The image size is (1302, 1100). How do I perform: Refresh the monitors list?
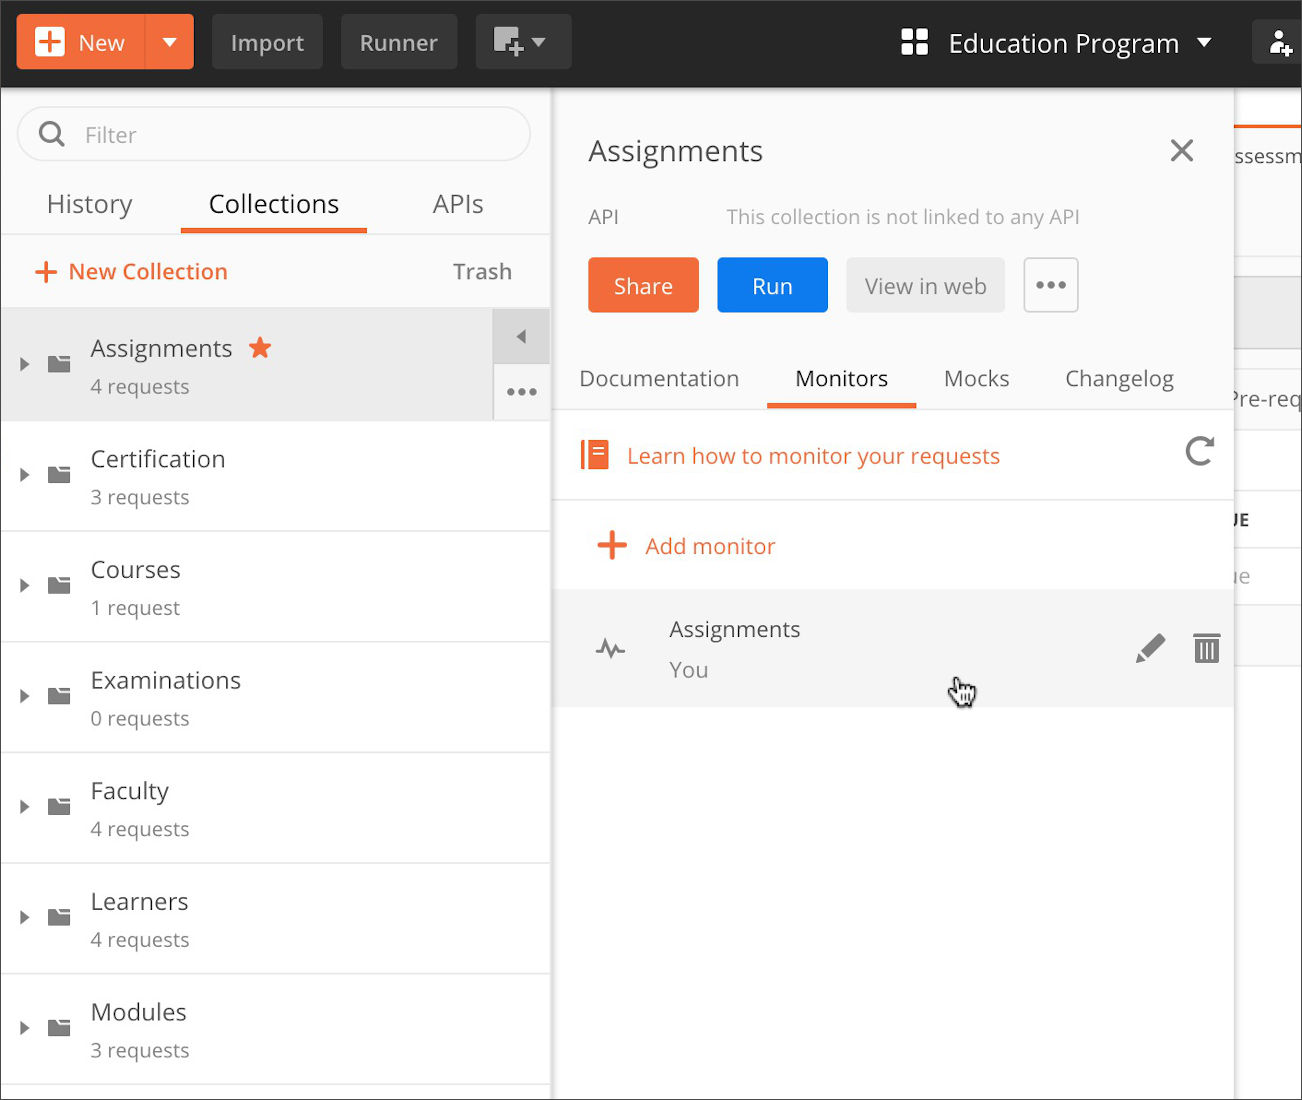[1199, 452]
